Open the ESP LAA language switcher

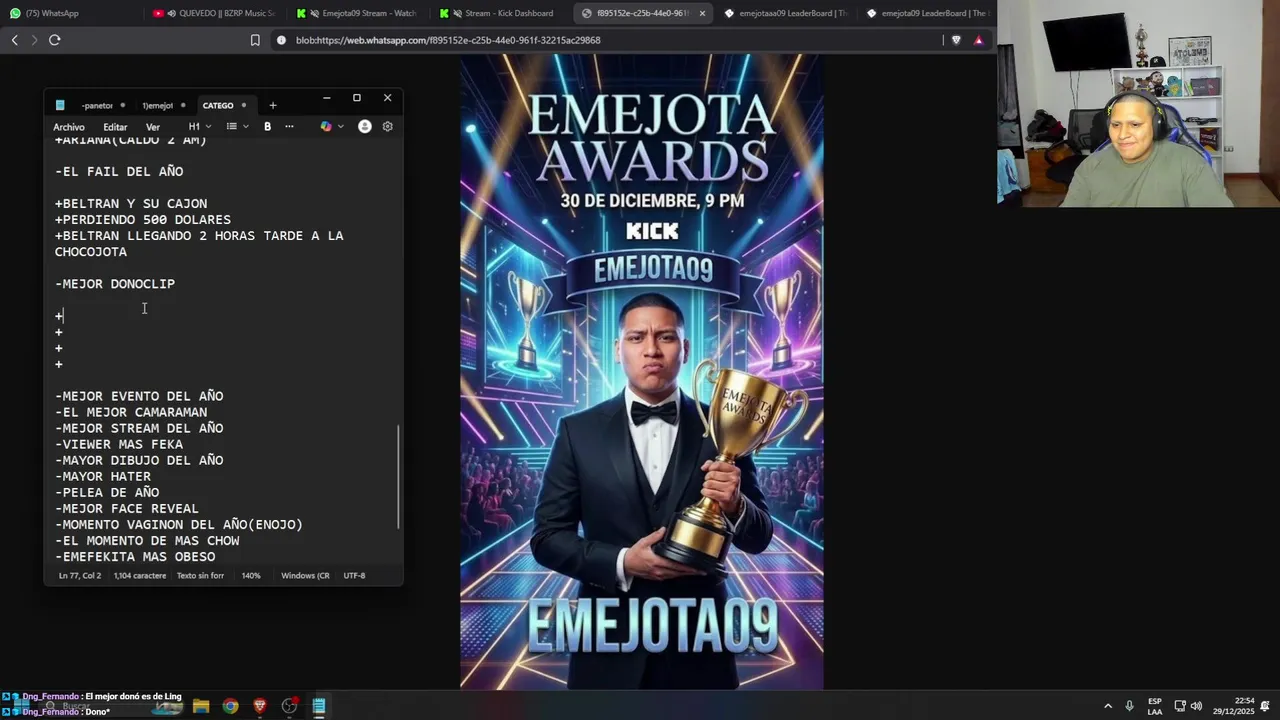point(1155,706)
